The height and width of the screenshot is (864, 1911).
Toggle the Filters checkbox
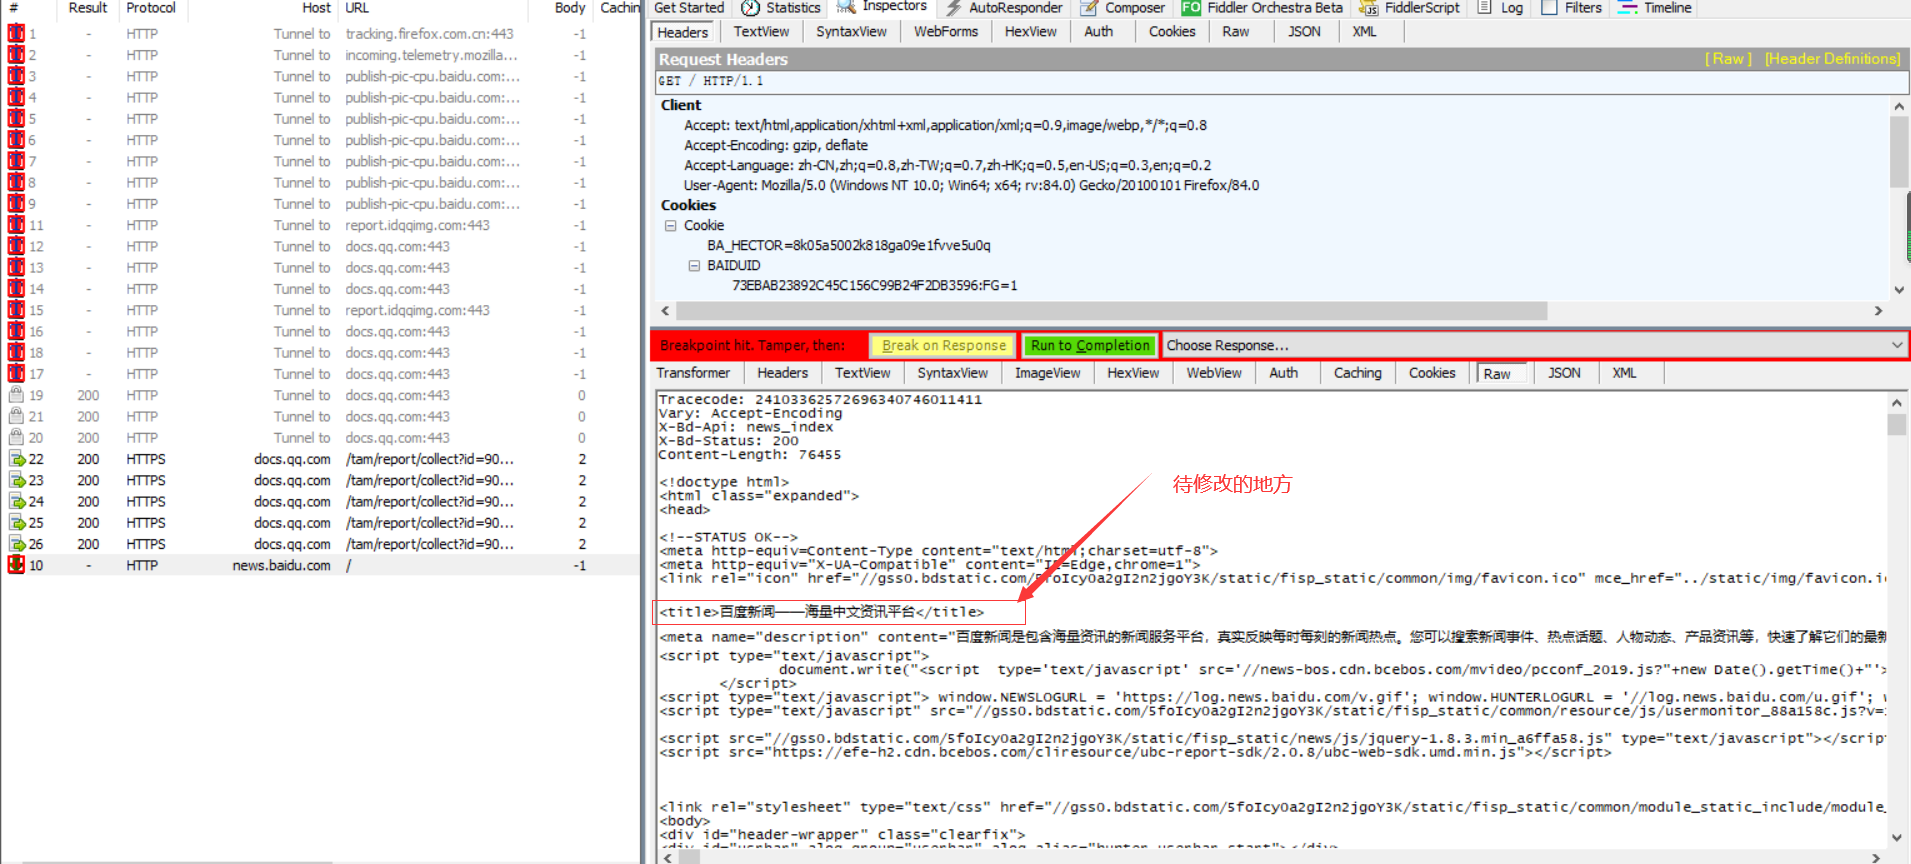point(1549,7)
